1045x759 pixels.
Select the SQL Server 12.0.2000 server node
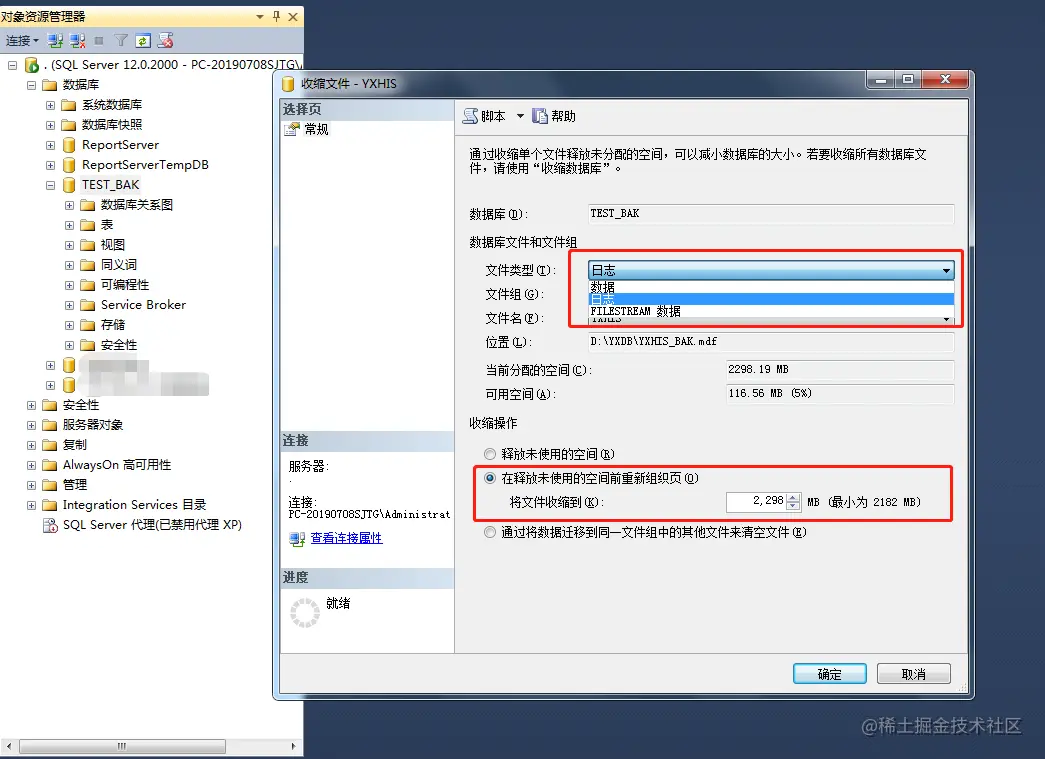tap(173, 65)
